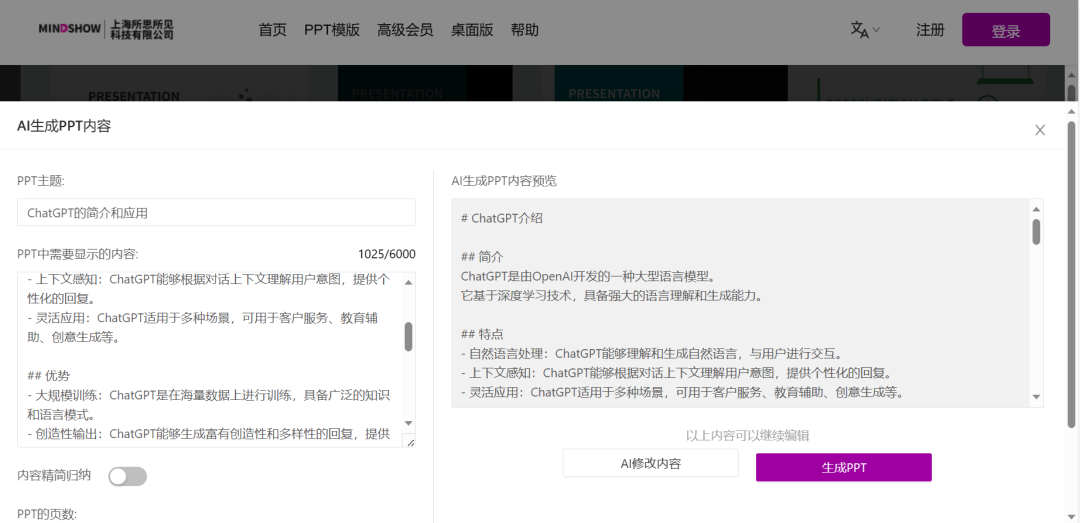Viewport: 1080px width, 523px height.
Task: Click the 注册 link
Action: pos(930,30)
